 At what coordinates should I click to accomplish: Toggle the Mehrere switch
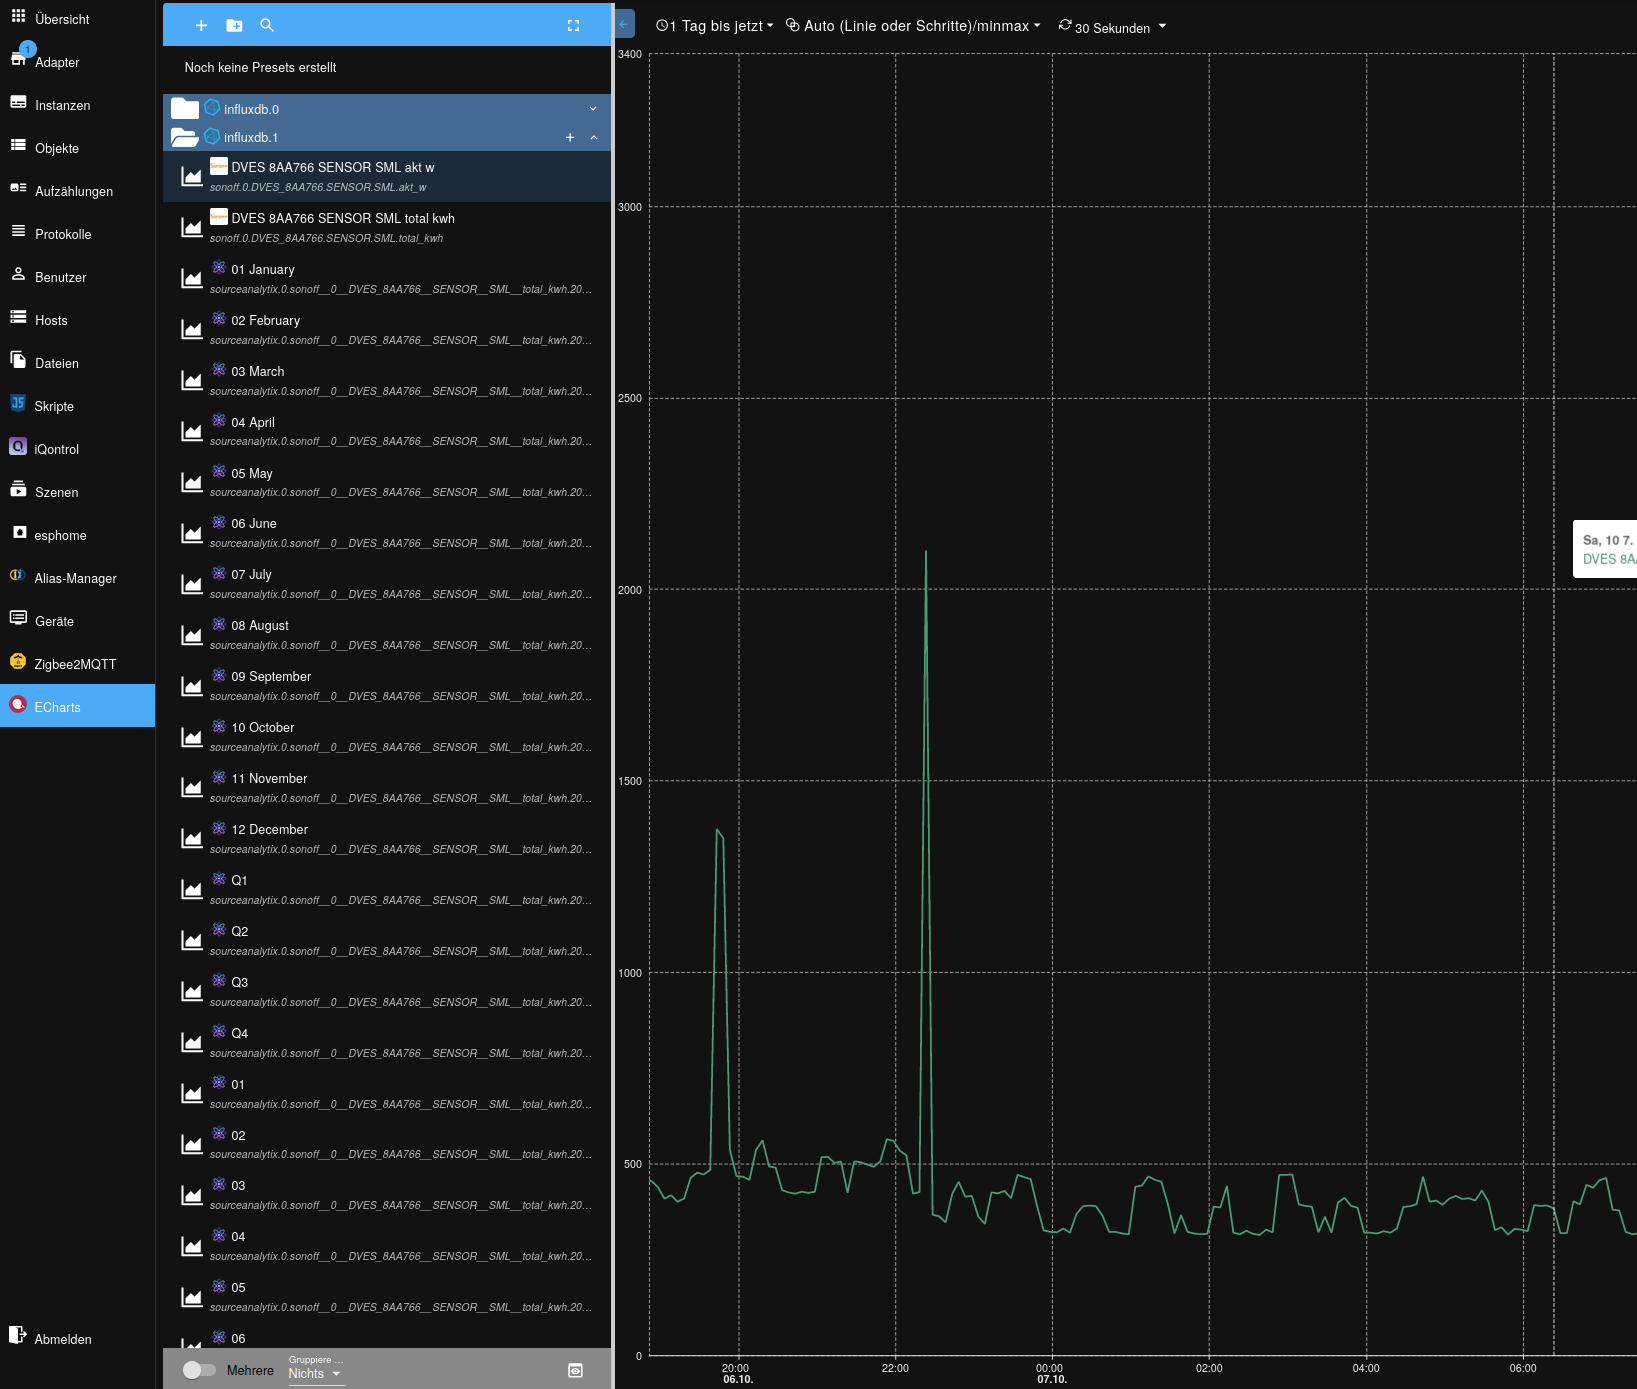point(199,1370)
